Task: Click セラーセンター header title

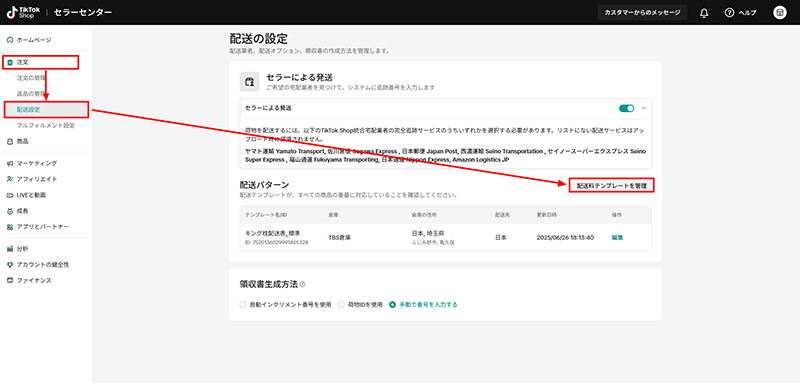Action: tap(83, 13)
